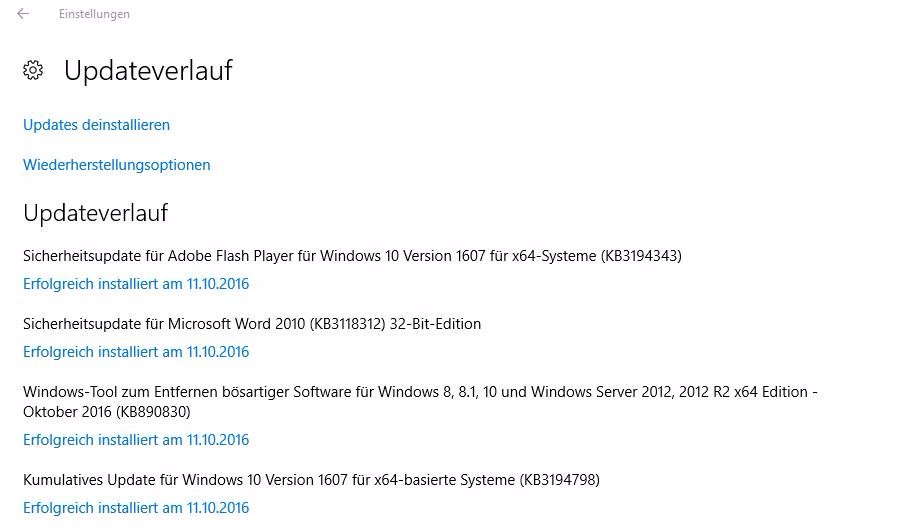911x527 pixels.
Task: Open install status link under Kumulatives Update KB3194798
Action: coord(136,508)
